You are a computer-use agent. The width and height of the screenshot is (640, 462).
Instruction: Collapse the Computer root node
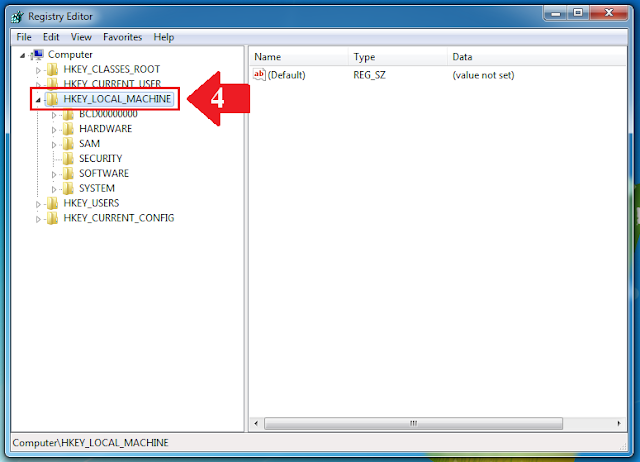(22, 56)
